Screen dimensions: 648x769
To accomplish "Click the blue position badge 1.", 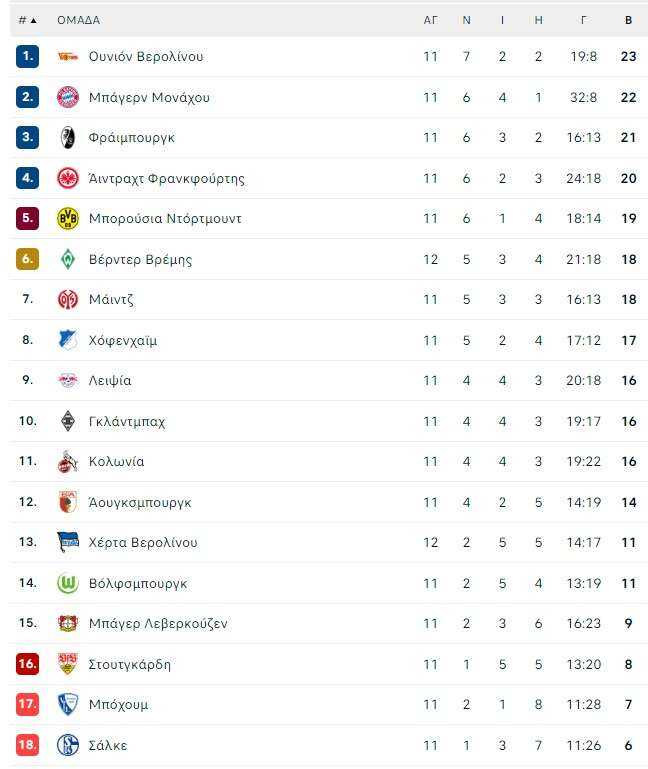I will pos(27,56).
